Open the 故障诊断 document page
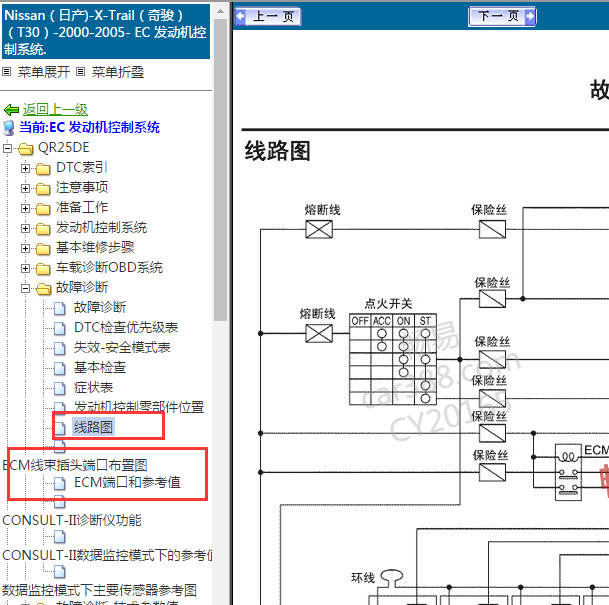 click(x=100, y=307)
